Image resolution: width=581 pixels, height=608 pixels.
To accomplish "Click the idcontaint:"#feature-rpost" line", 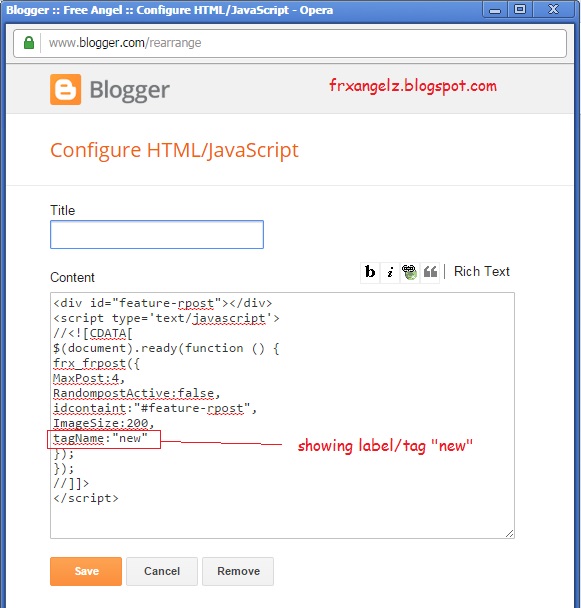I will (155, 408).
